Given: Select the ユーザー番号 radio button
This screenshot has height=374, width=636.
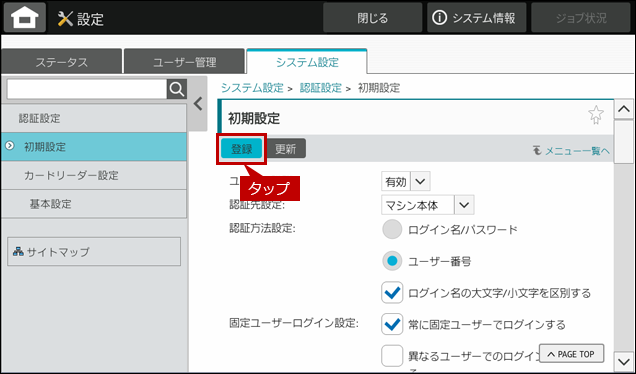Looking at the screenshot, I should point(392,261).
